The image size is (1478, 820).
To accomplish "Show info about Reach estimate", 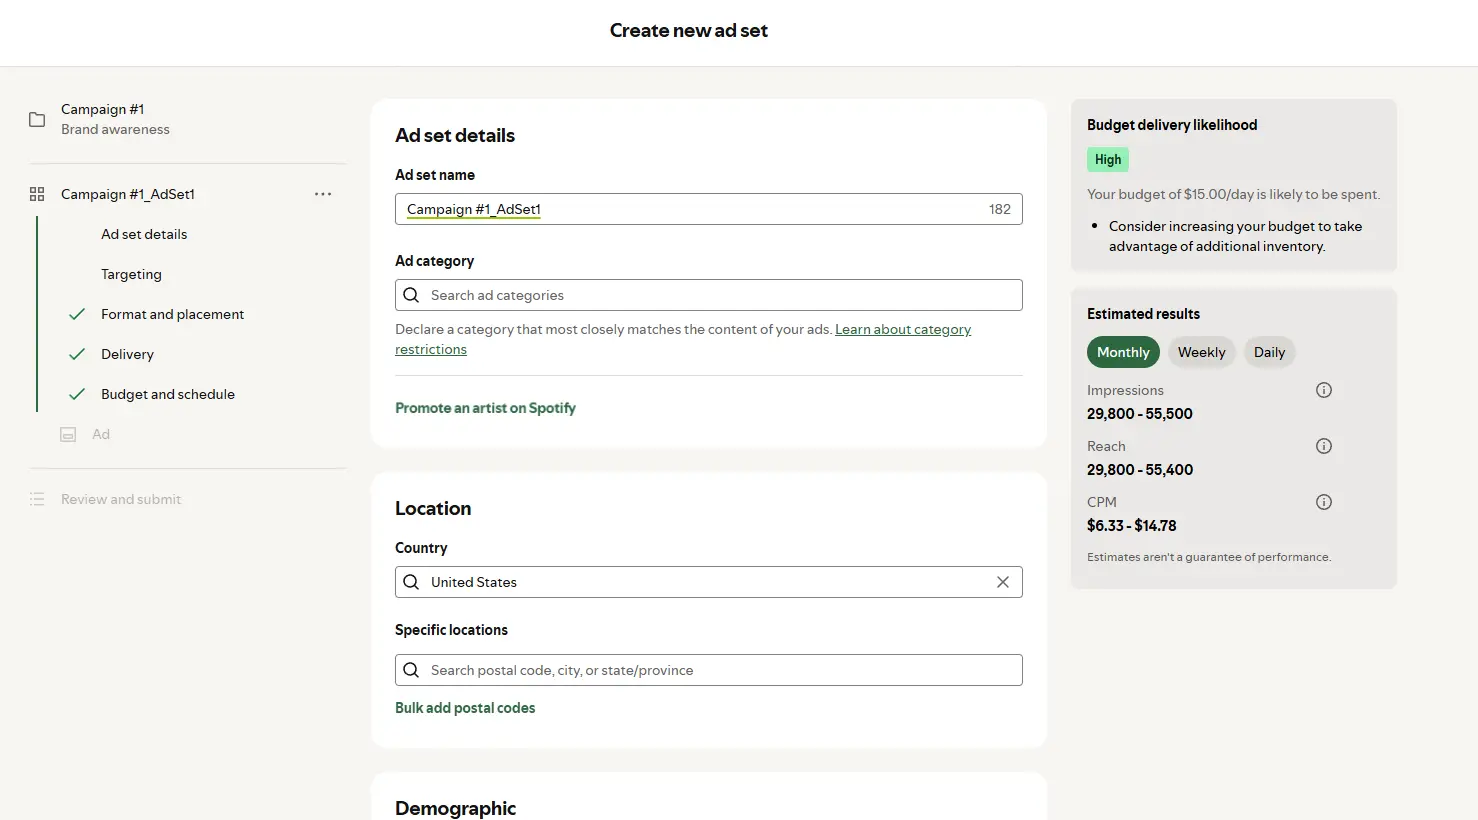I will tap(1324, 446).
